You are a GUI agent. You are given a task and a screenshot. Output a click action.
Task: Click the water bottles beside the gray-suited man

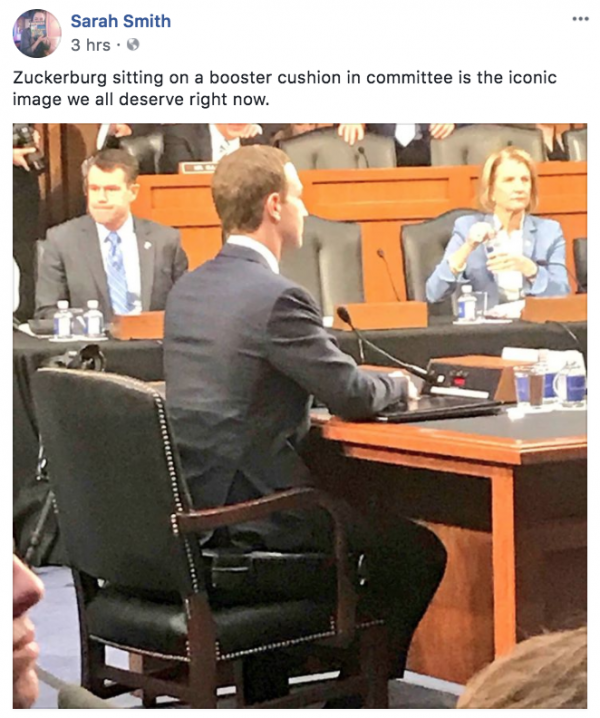point(77,320)
